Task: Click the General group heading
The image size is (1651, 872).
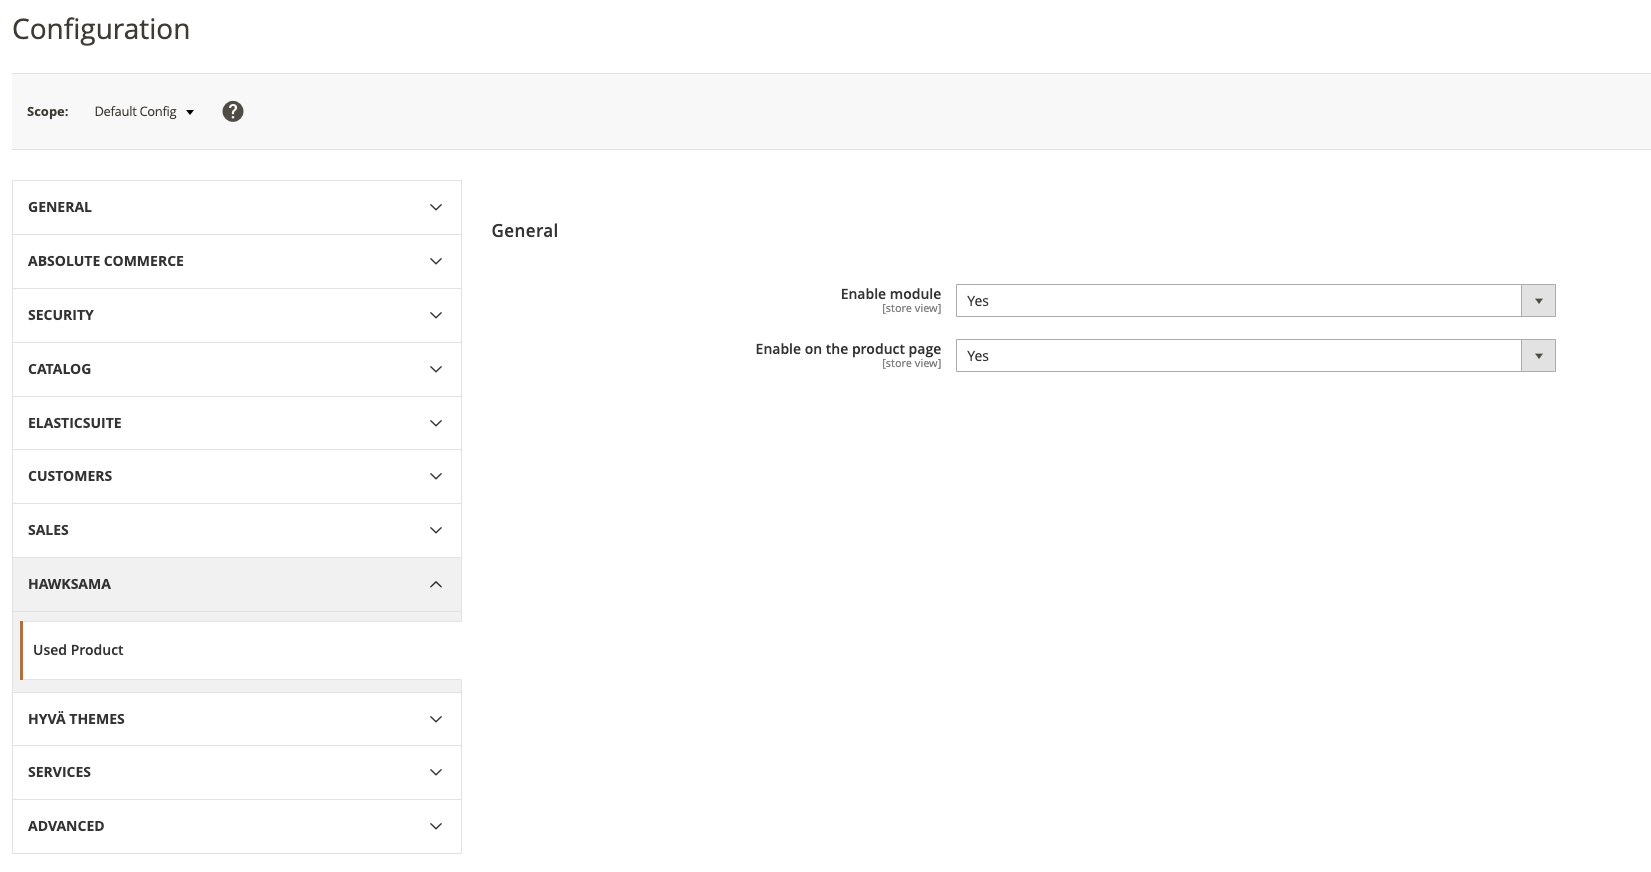Action: click(x=525, y=231)
